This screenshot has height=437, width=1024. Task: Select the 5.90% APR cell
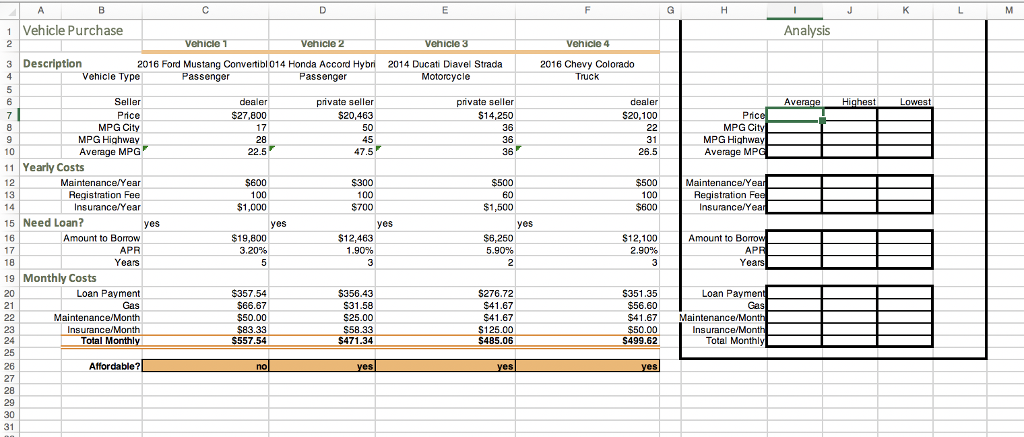pyautogui.click(x=445, y=250)
